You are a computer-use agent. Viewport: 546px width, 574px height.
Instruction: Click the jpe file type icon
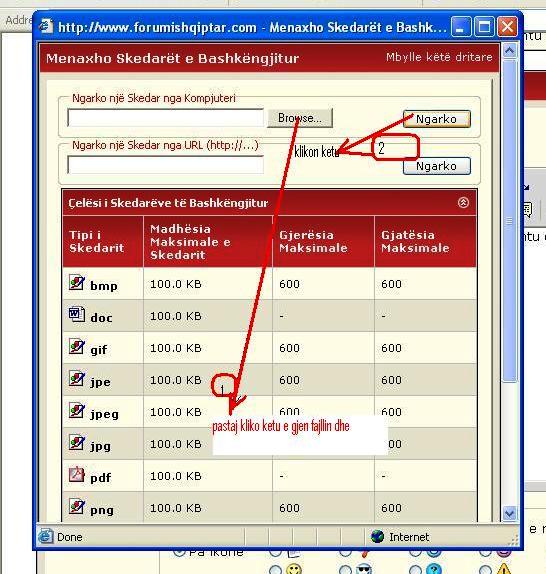77,379
